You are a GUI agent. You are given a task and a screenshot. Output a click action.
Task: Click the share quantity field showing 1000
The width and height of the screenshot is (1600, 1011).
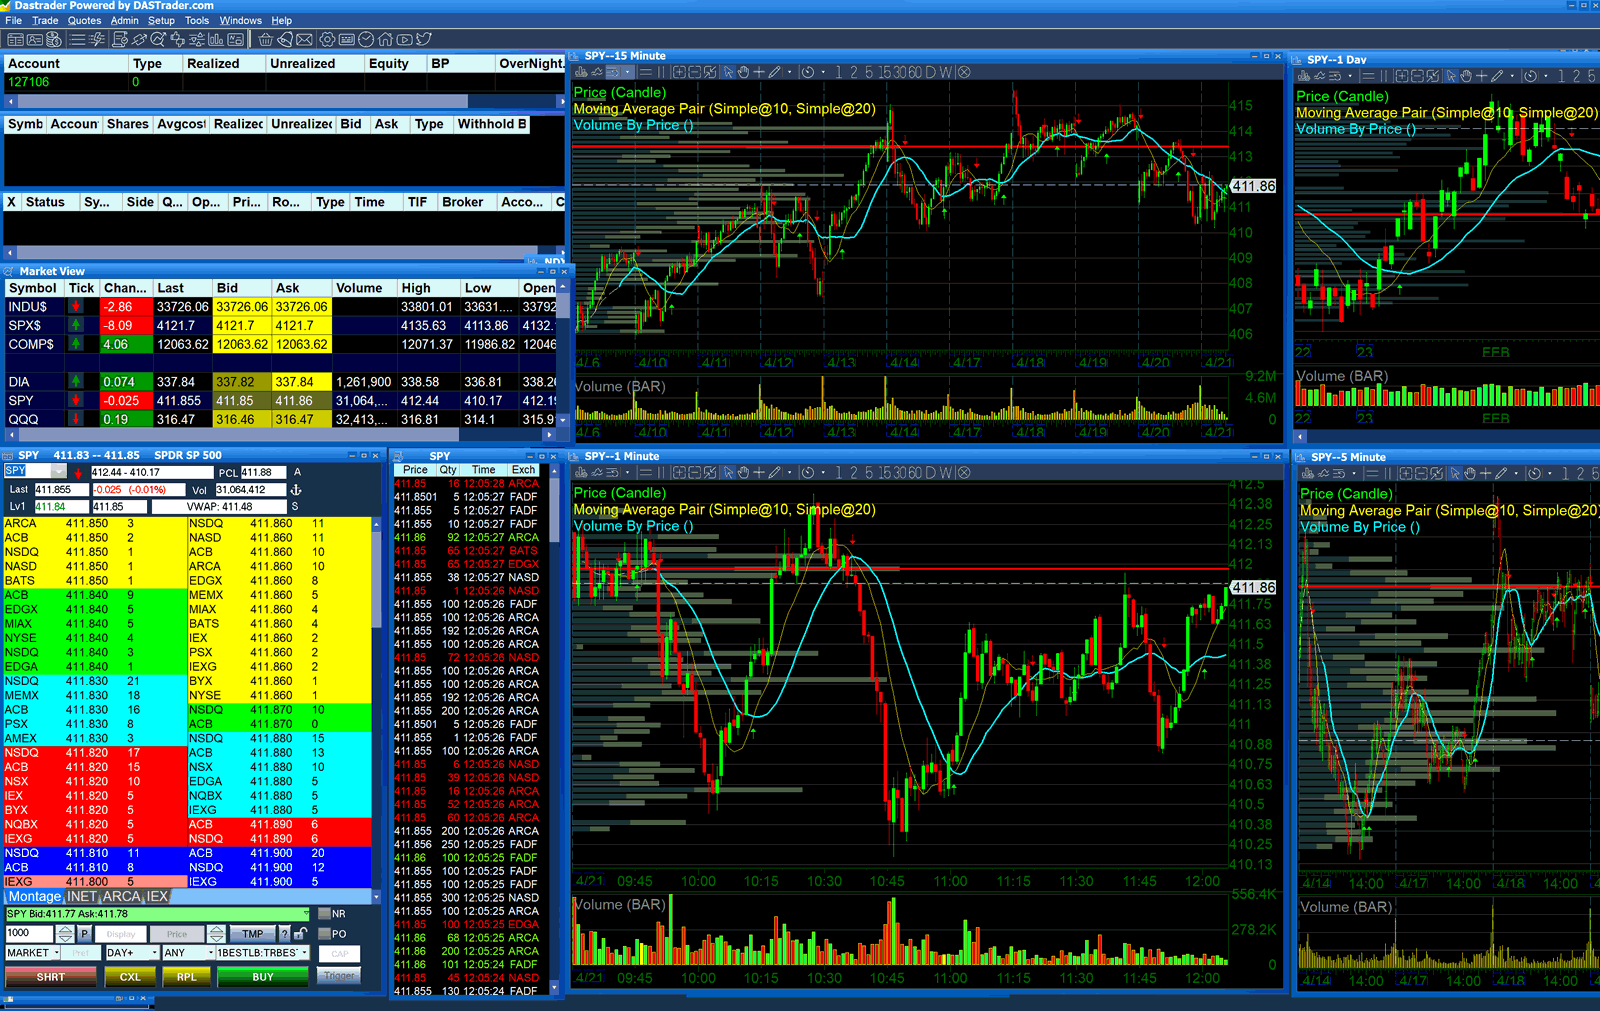pyautogui.click(x=30, y=933)
